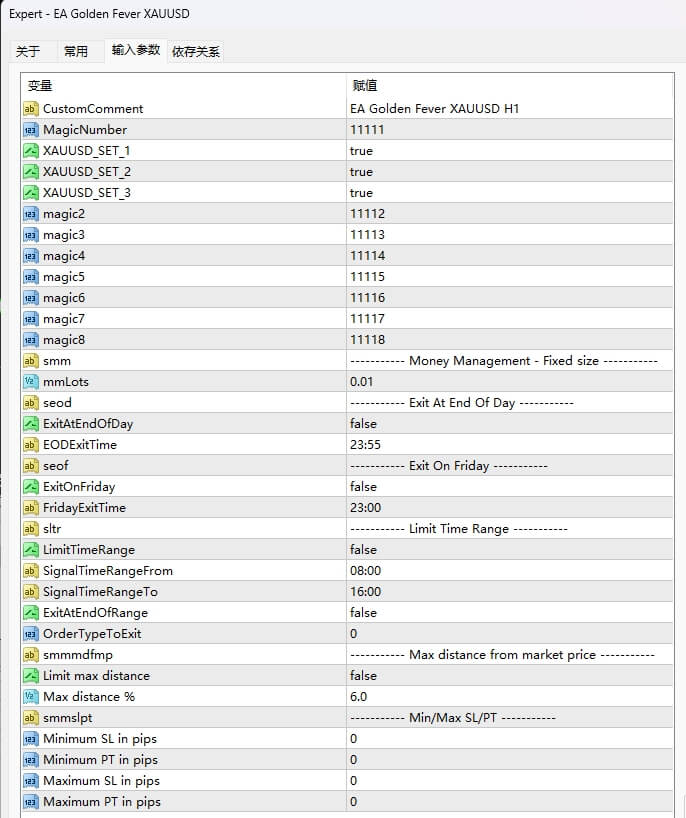The image size is (686, 818).
Task: Switch to the 常用 tab
Action: (x=76, y=52)
